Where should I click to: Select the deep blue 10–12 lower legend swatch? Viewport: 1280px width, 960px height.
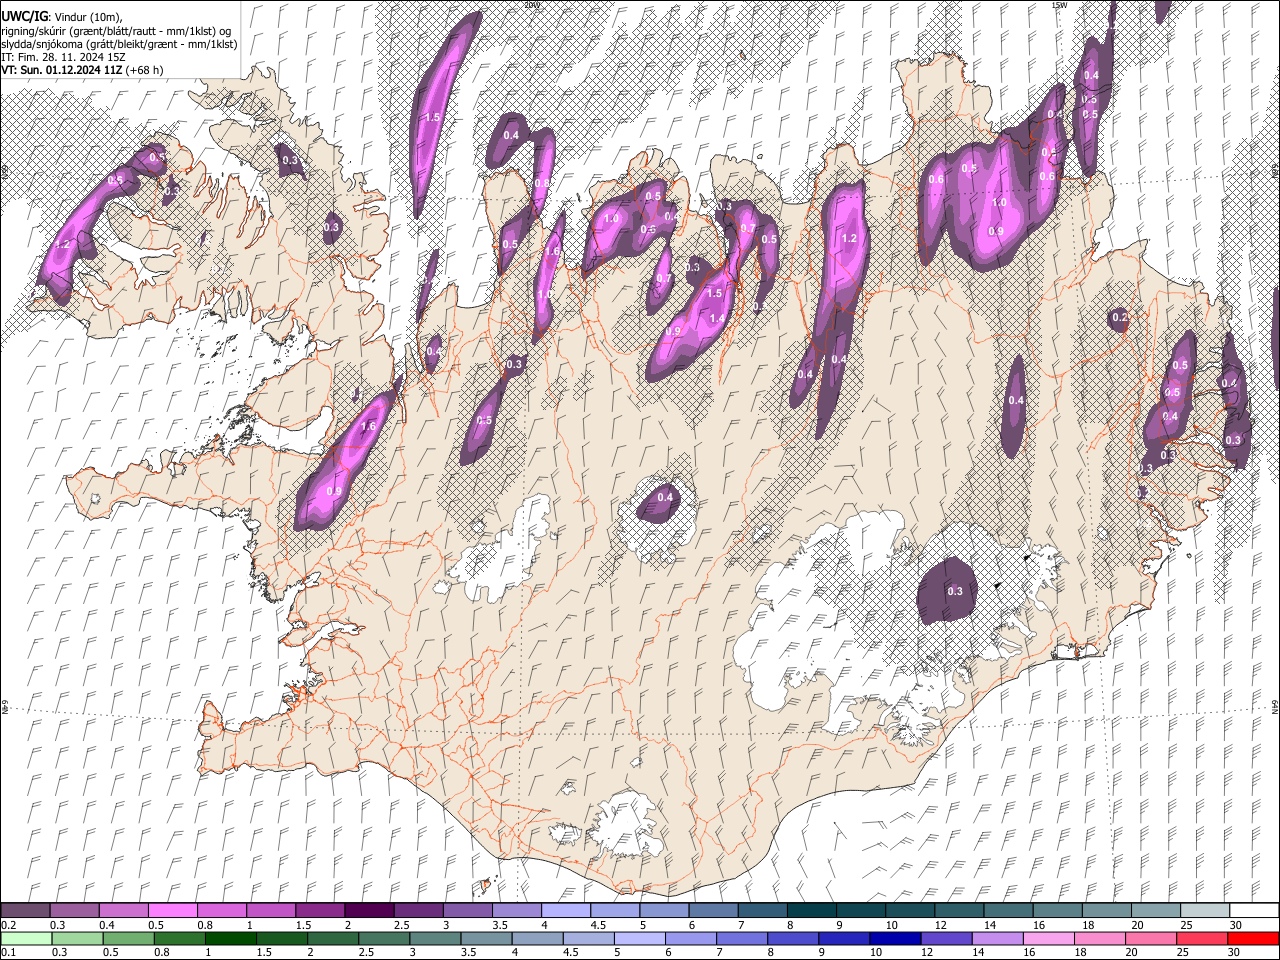point(896,939)
